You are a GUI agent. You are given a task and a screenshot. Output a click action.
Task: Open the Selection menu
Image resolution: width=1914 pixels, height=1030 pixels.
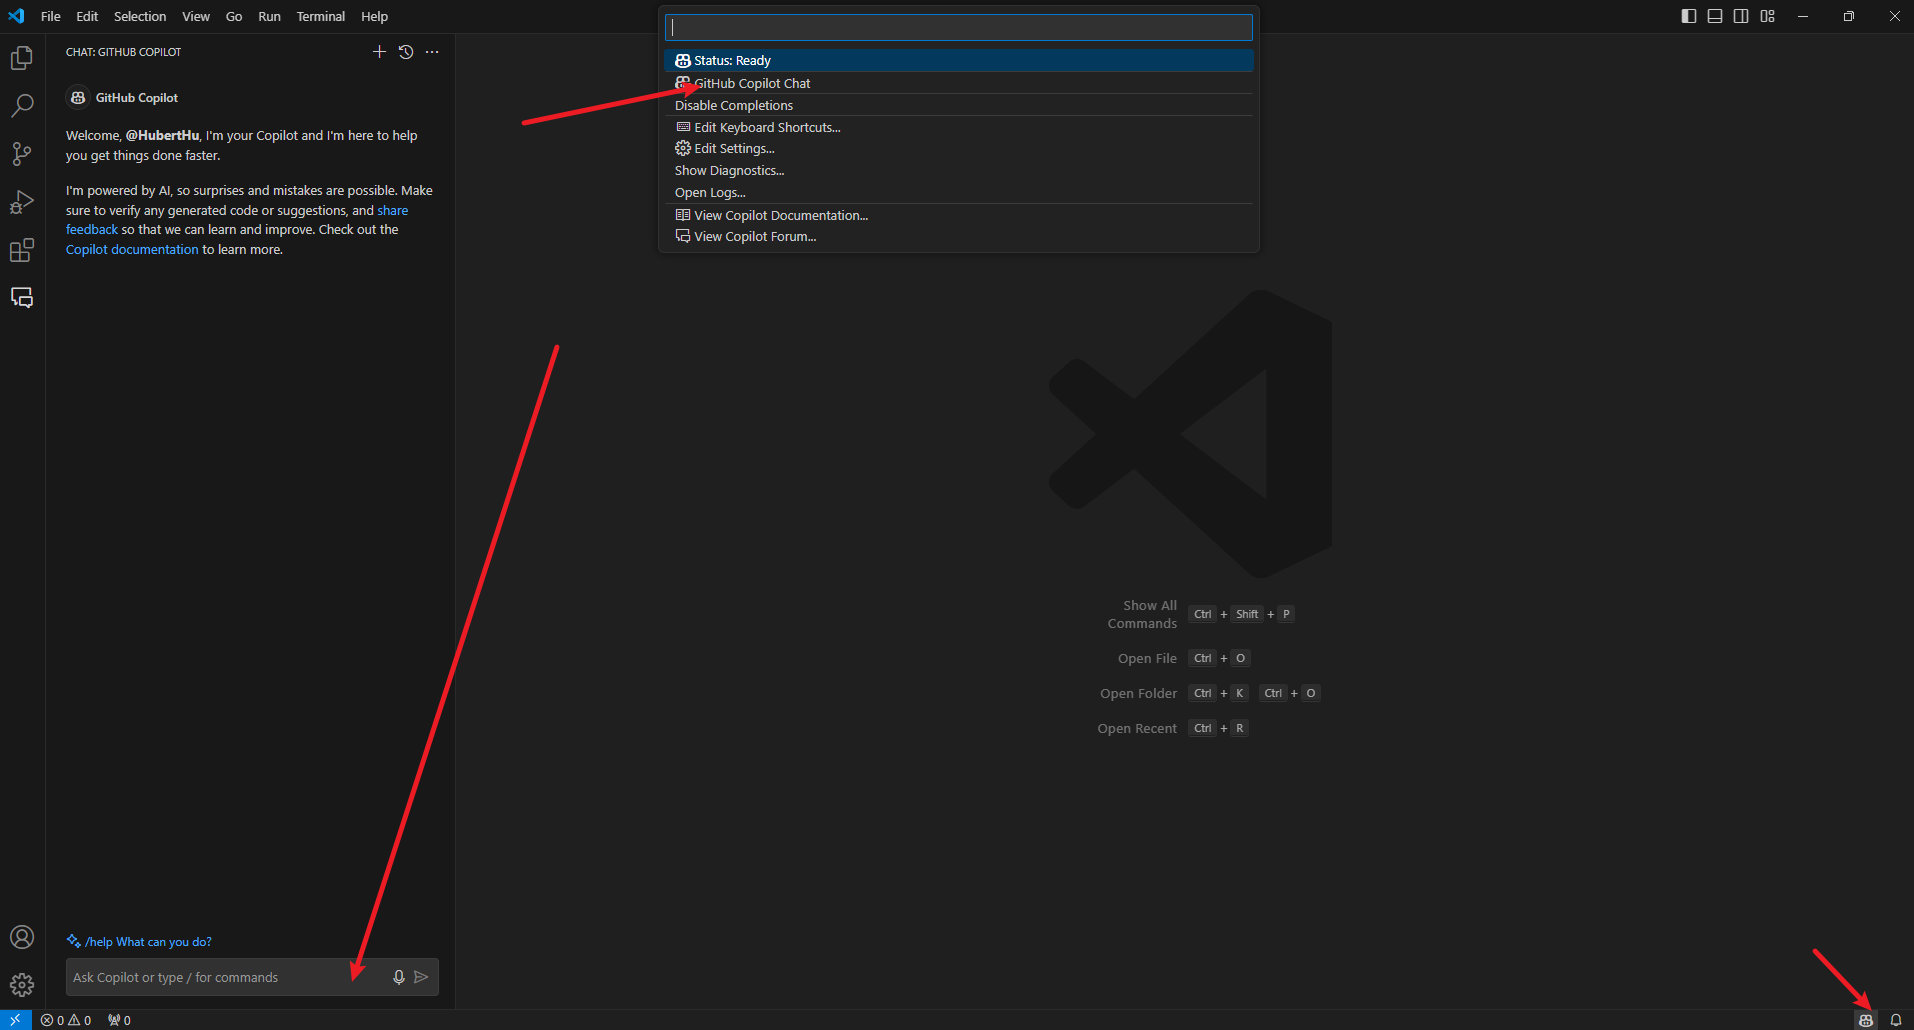coord(140,16)
